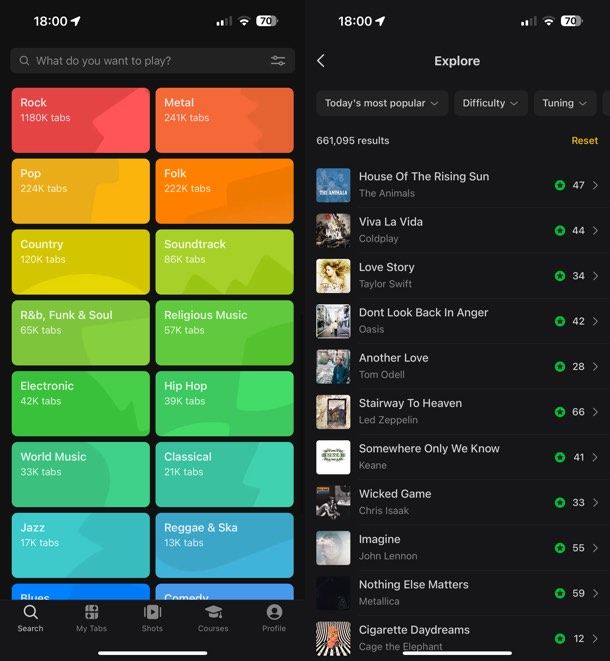The width and height of the screenshot is (610, 661).
Task: Open the Difficulty filter dropdown
Action: 491,103
